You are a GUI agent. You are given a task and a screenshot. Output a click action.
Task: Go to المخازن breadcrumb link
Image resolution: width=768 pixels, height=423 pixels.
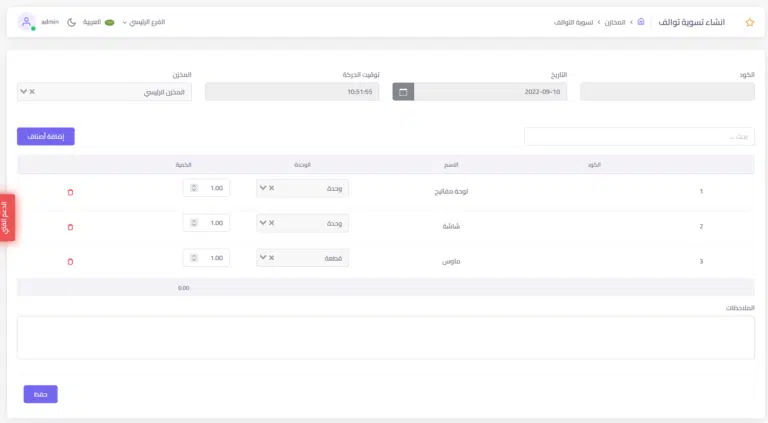[x=614, y=22]
